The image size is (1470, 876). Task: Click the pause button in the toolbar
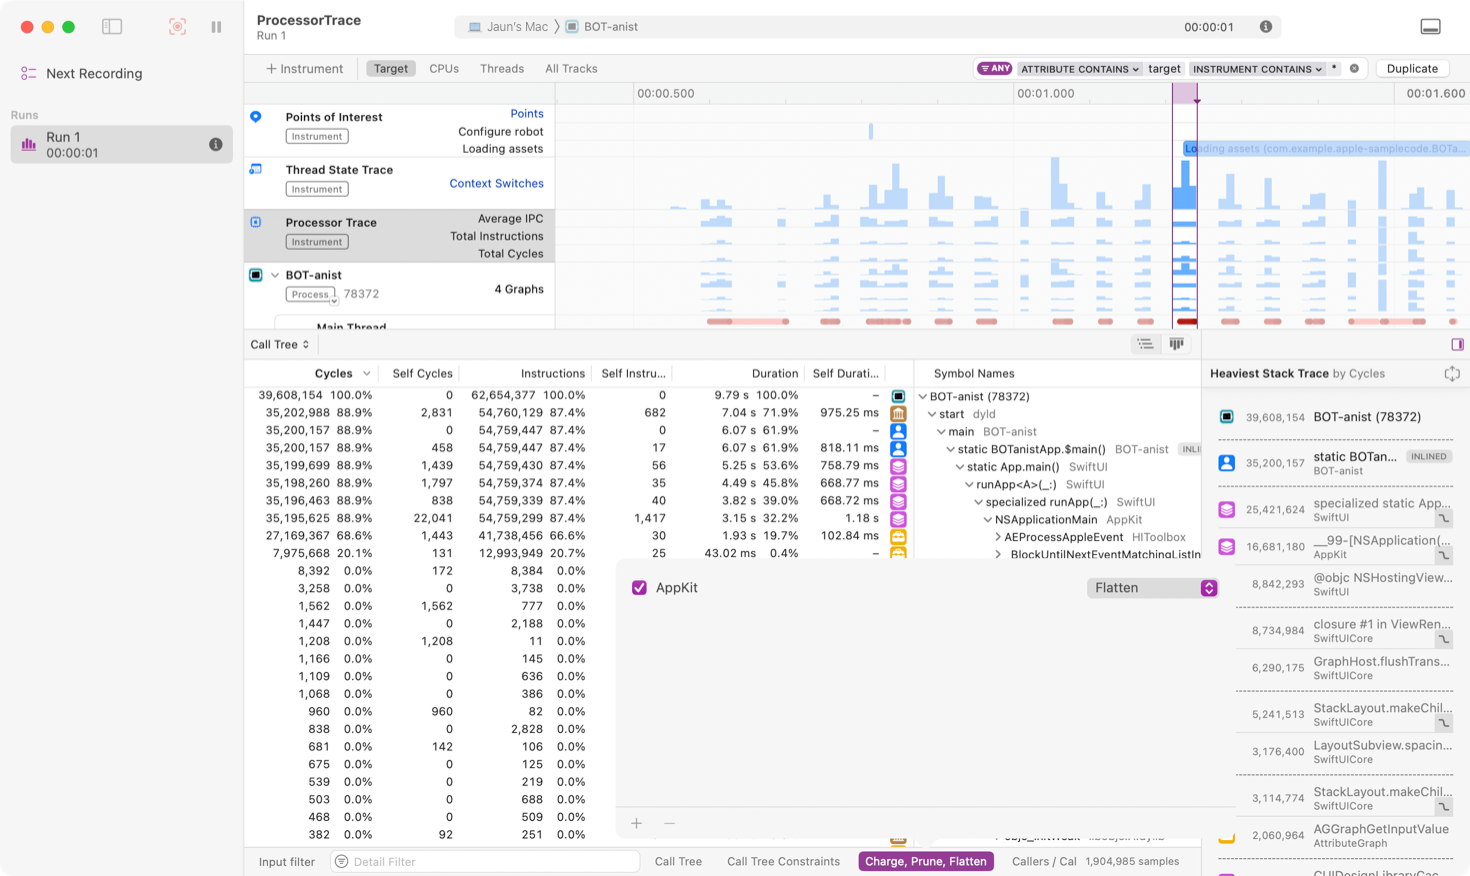coord(216,27)
